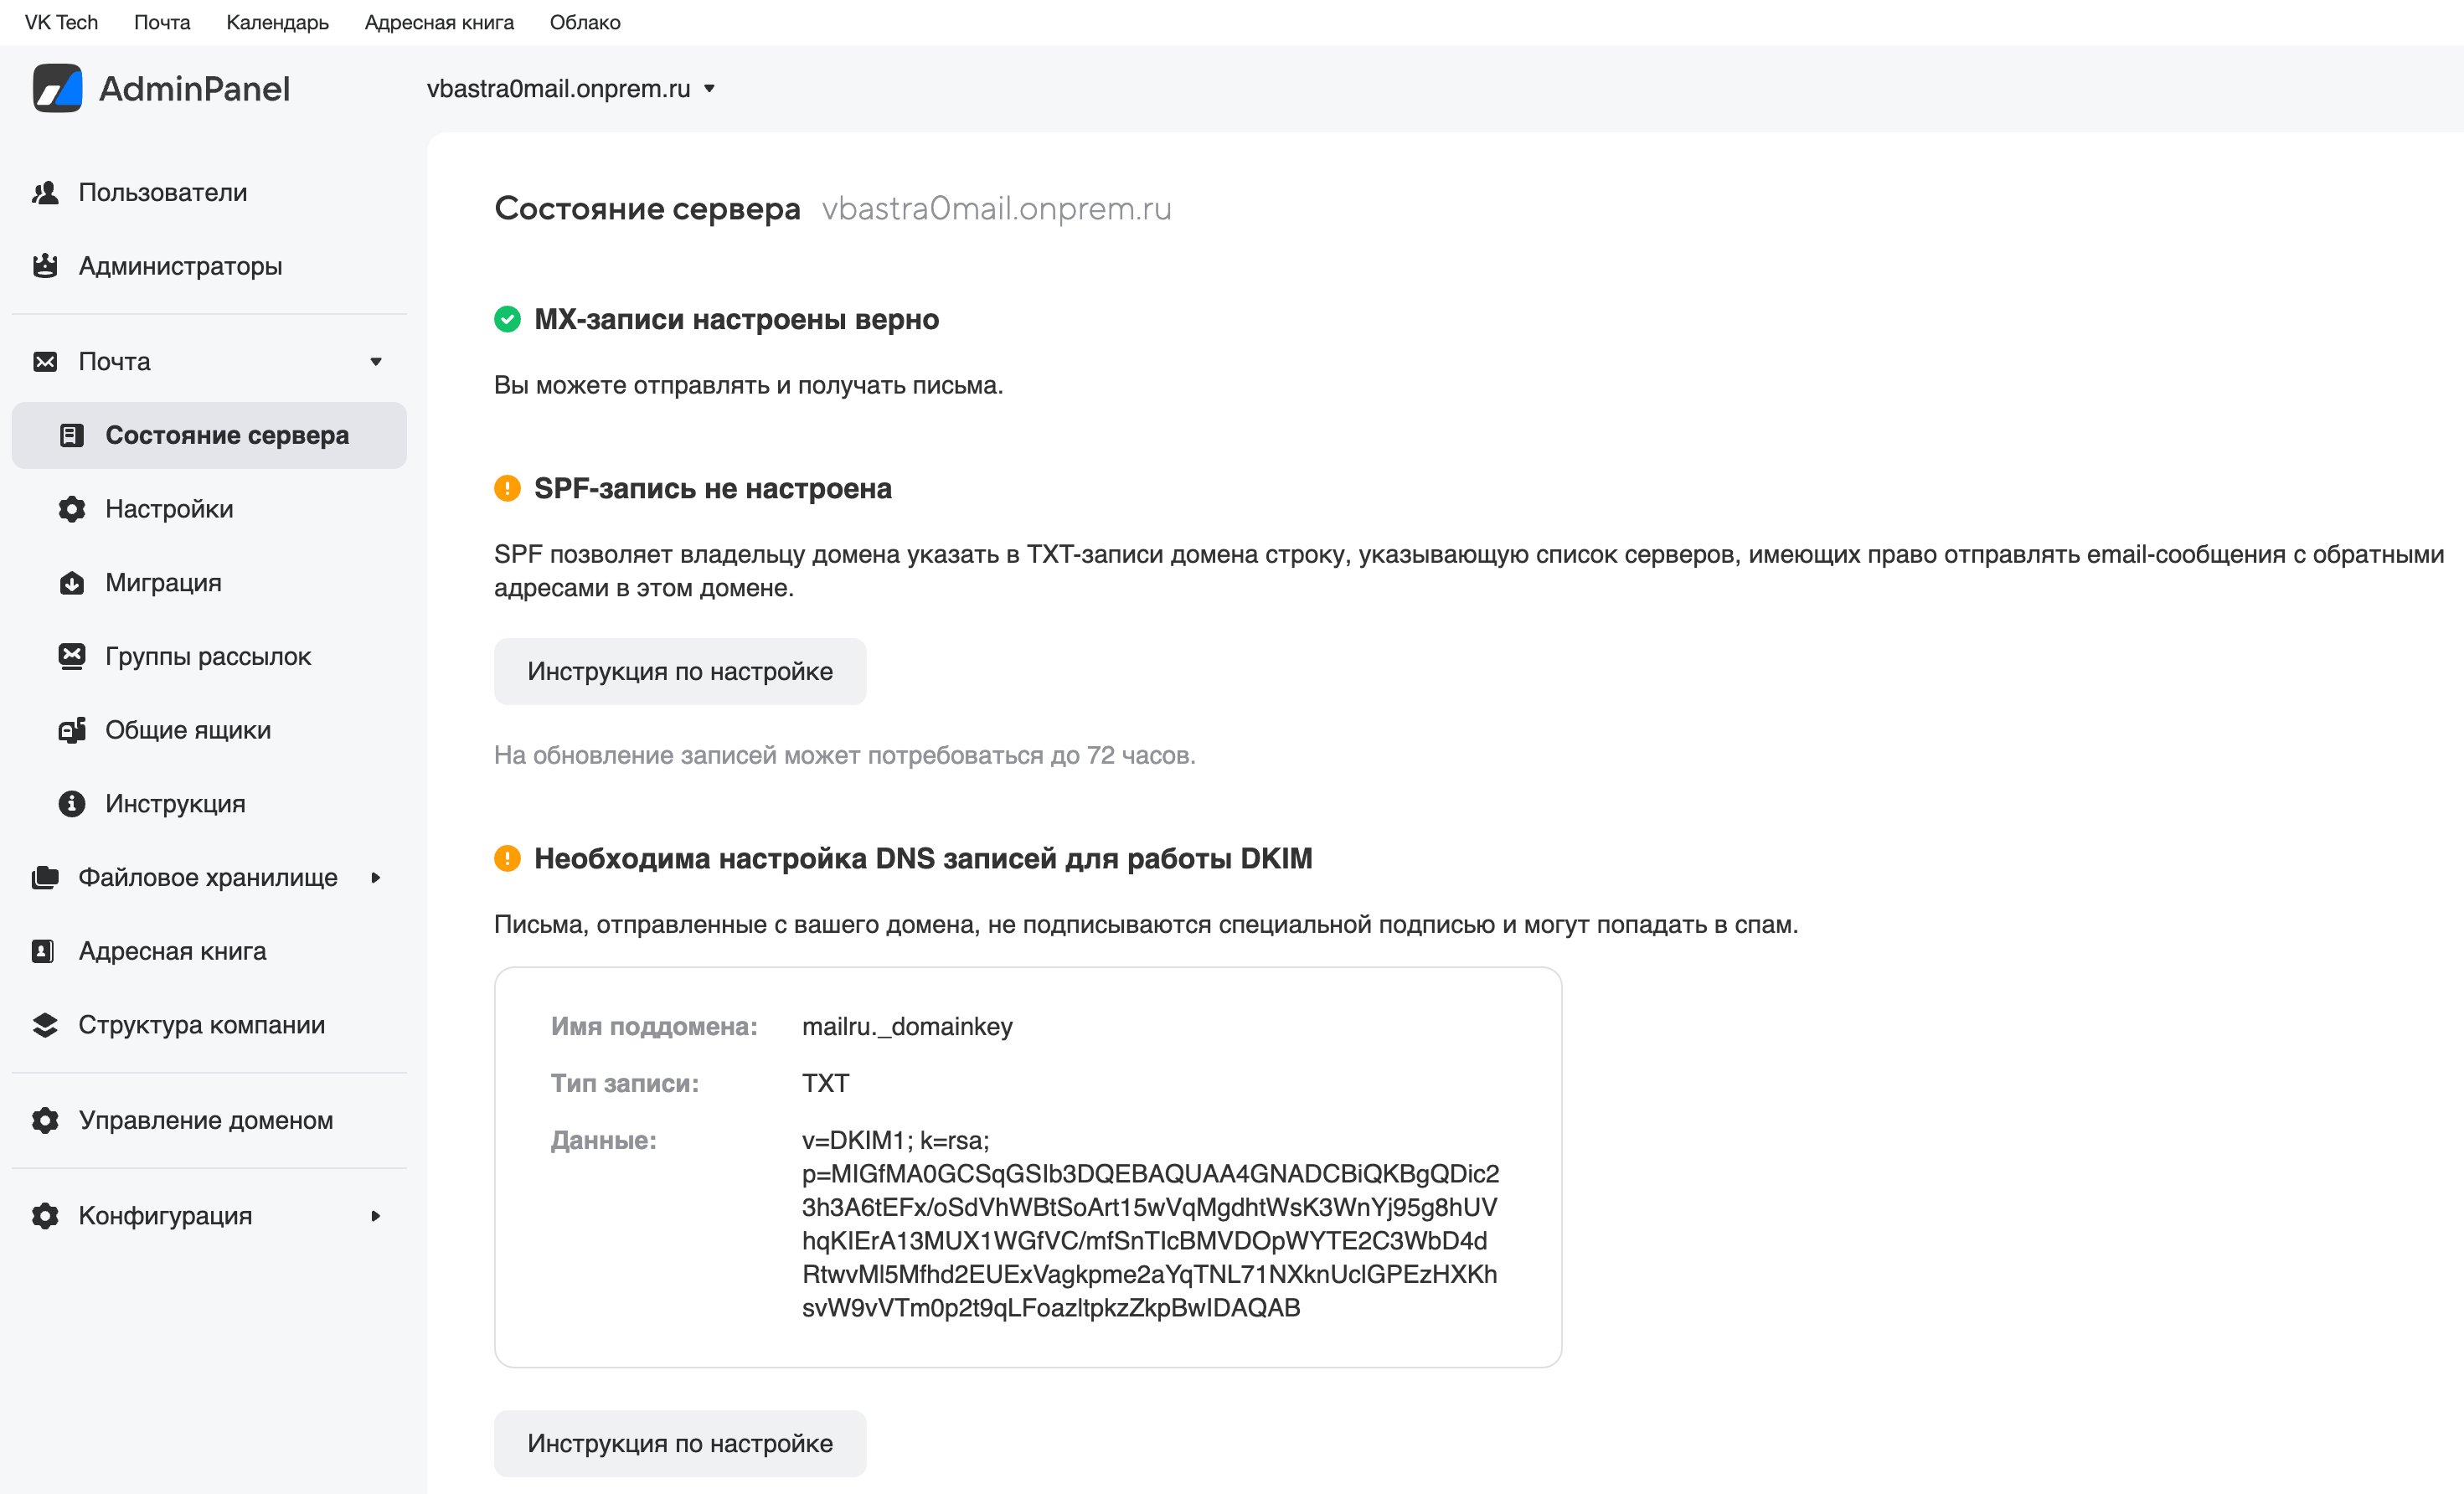Viewport: 2464px width, 1494px height.
Task: Open the DKIM Инструкция по настройке button
Action: point(680,1443)
